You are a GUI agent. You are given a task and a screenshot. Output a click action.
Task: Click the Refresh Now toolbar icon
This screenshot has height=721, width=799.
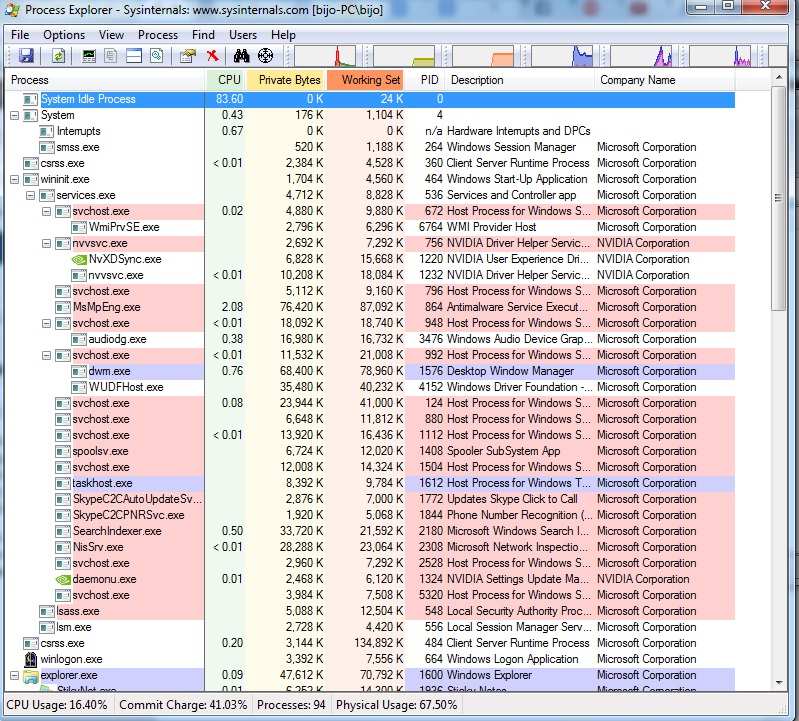(x=59, y=56)
